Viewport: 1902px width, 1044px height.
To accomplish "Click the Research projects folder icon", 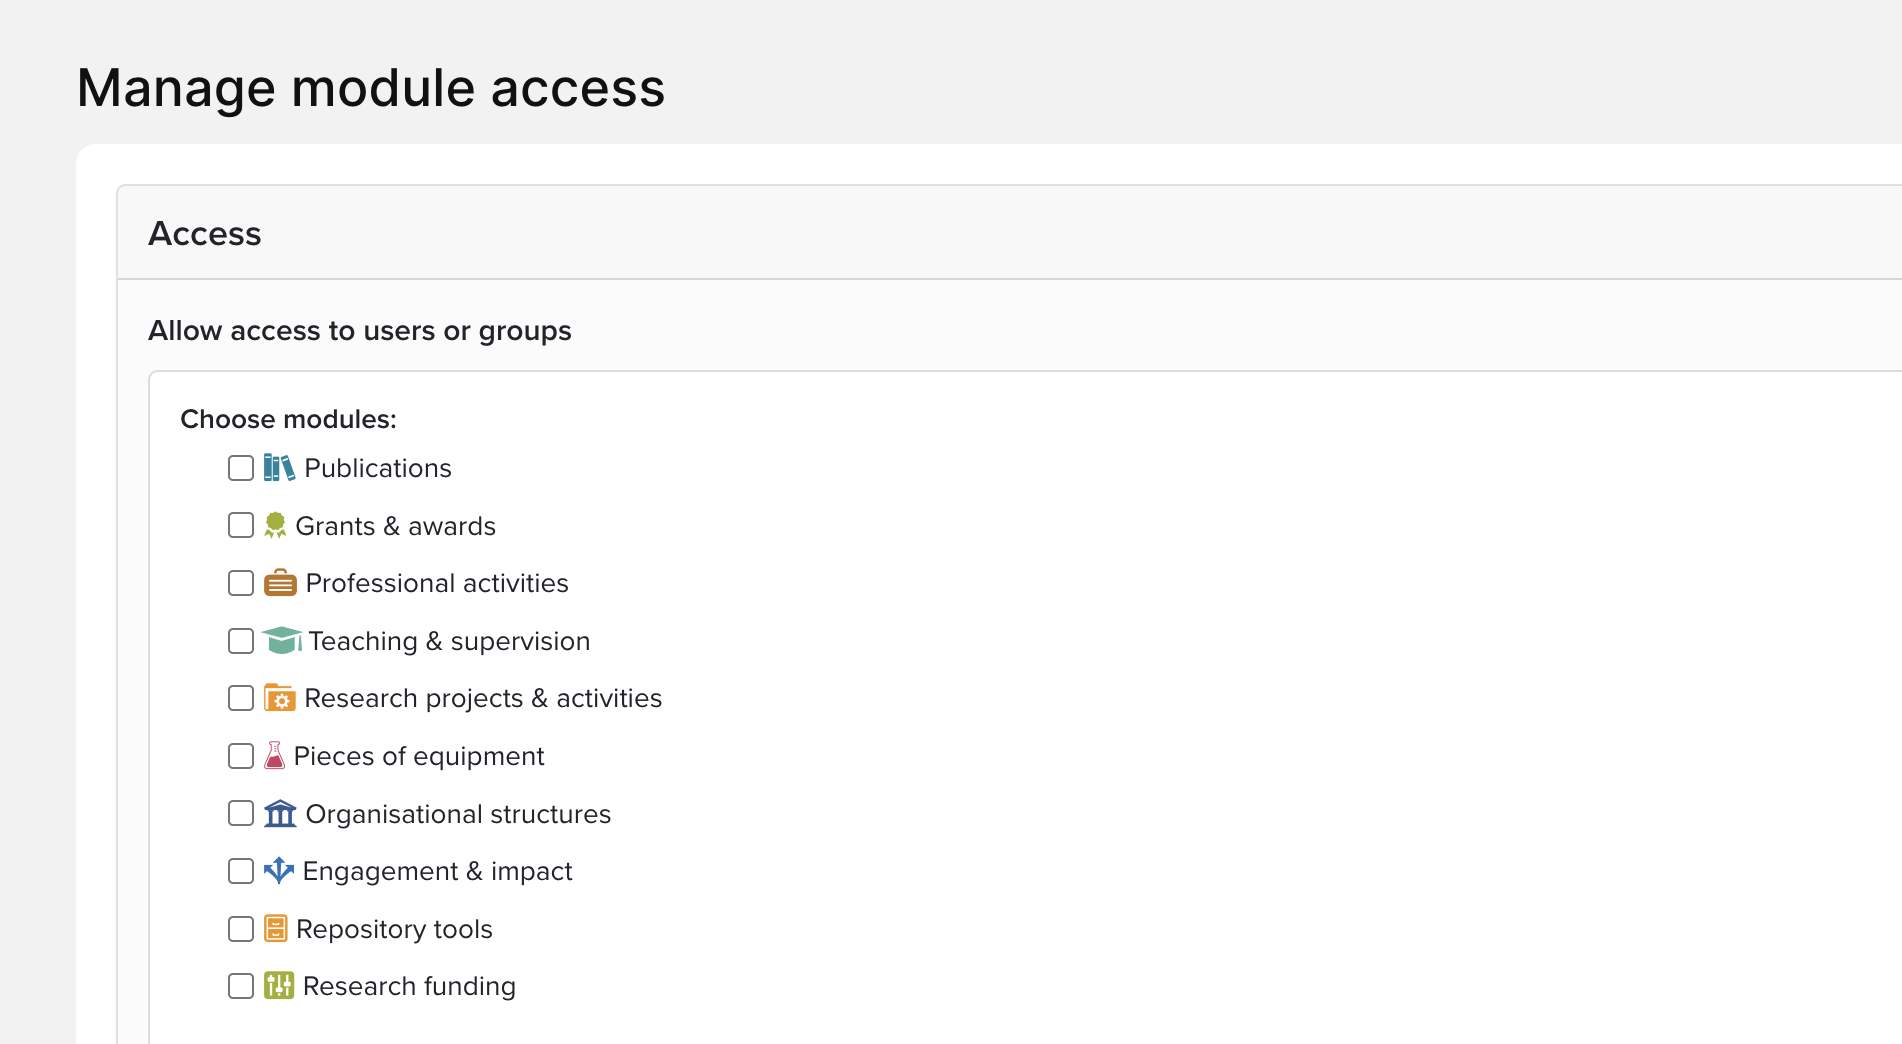I will (x=279, y=698).
